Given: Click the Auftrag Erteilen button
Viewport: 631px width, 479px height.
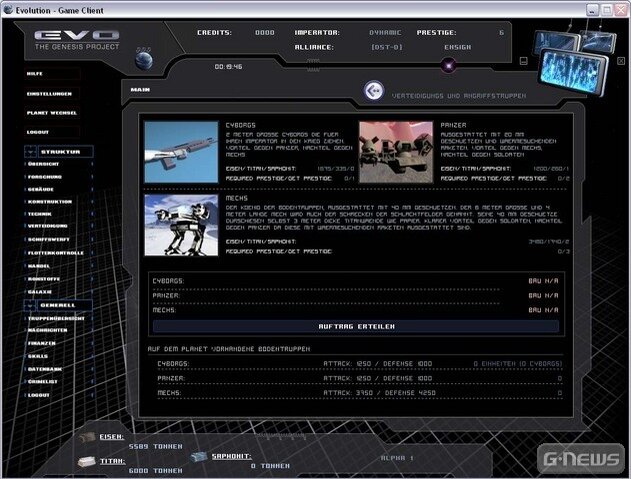Looking at the screenshot, I should (x=356, y=326).
